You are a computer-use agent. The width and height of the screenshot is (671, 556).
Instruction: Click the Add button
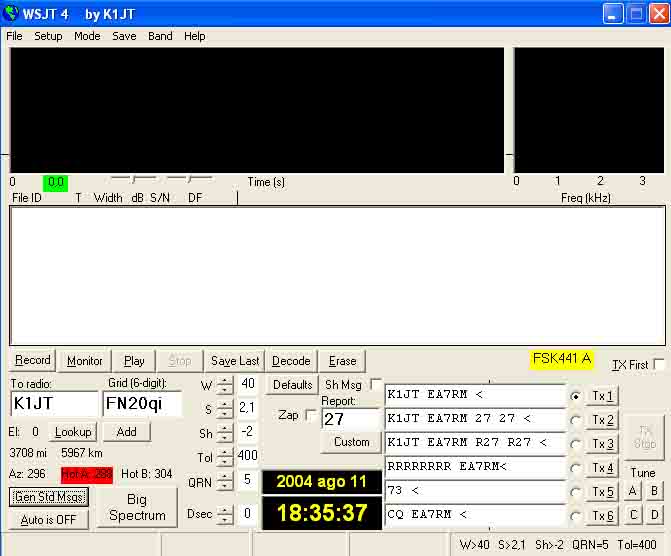click(x=127, y=432)
